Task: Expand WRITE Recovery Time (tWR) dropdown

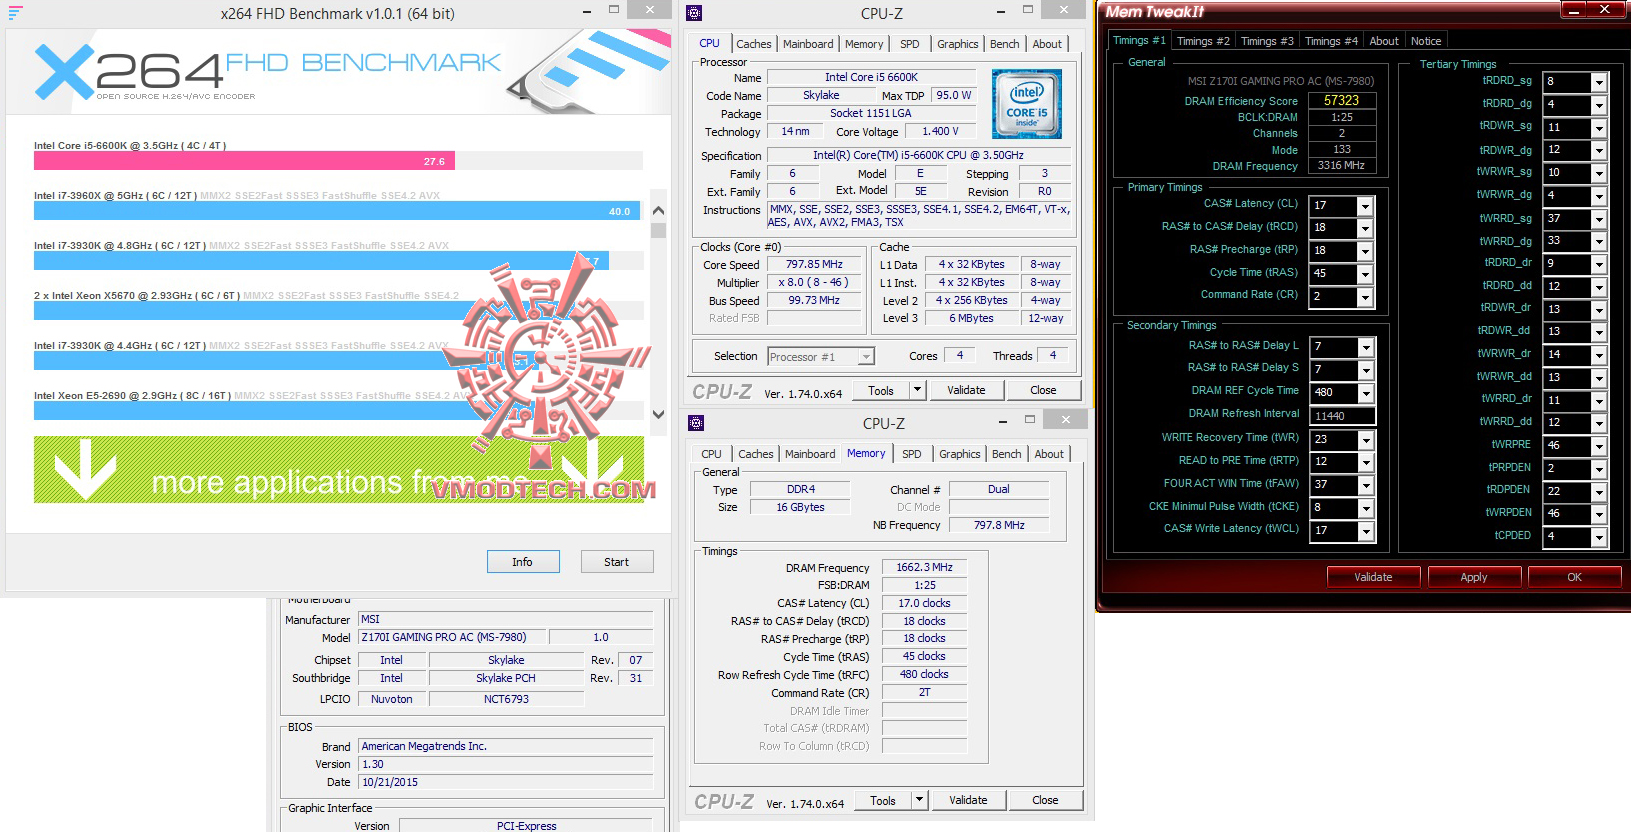Action: click(x=1366, y=440)
